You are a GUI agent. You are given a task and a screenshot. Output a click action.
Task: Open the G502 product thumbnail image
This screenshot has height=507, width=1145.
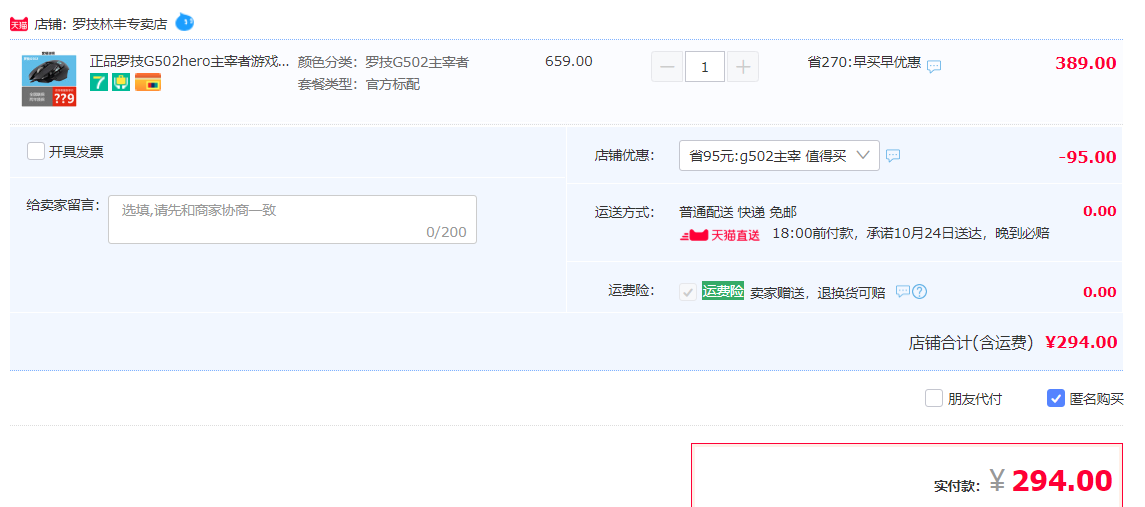(x=49, y=80)
